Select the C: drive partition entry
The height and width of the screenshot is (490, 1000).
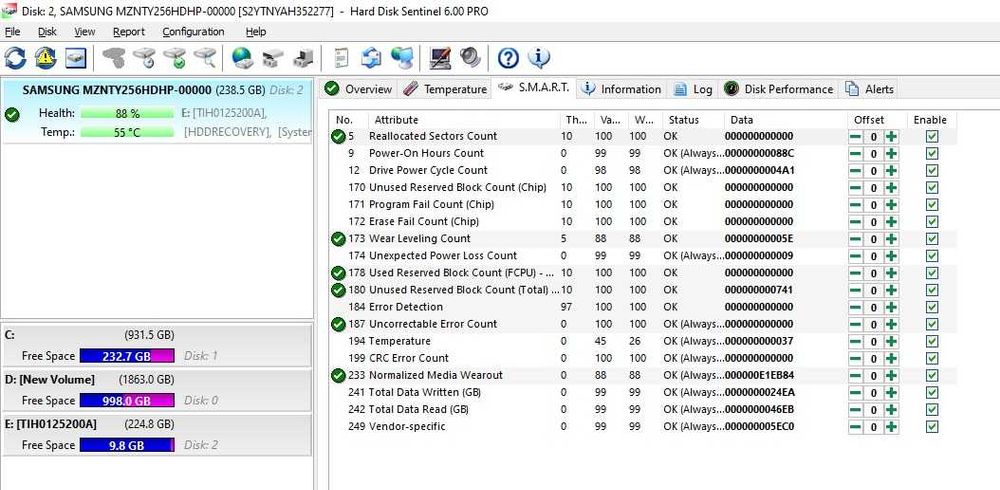coord(156,345)
